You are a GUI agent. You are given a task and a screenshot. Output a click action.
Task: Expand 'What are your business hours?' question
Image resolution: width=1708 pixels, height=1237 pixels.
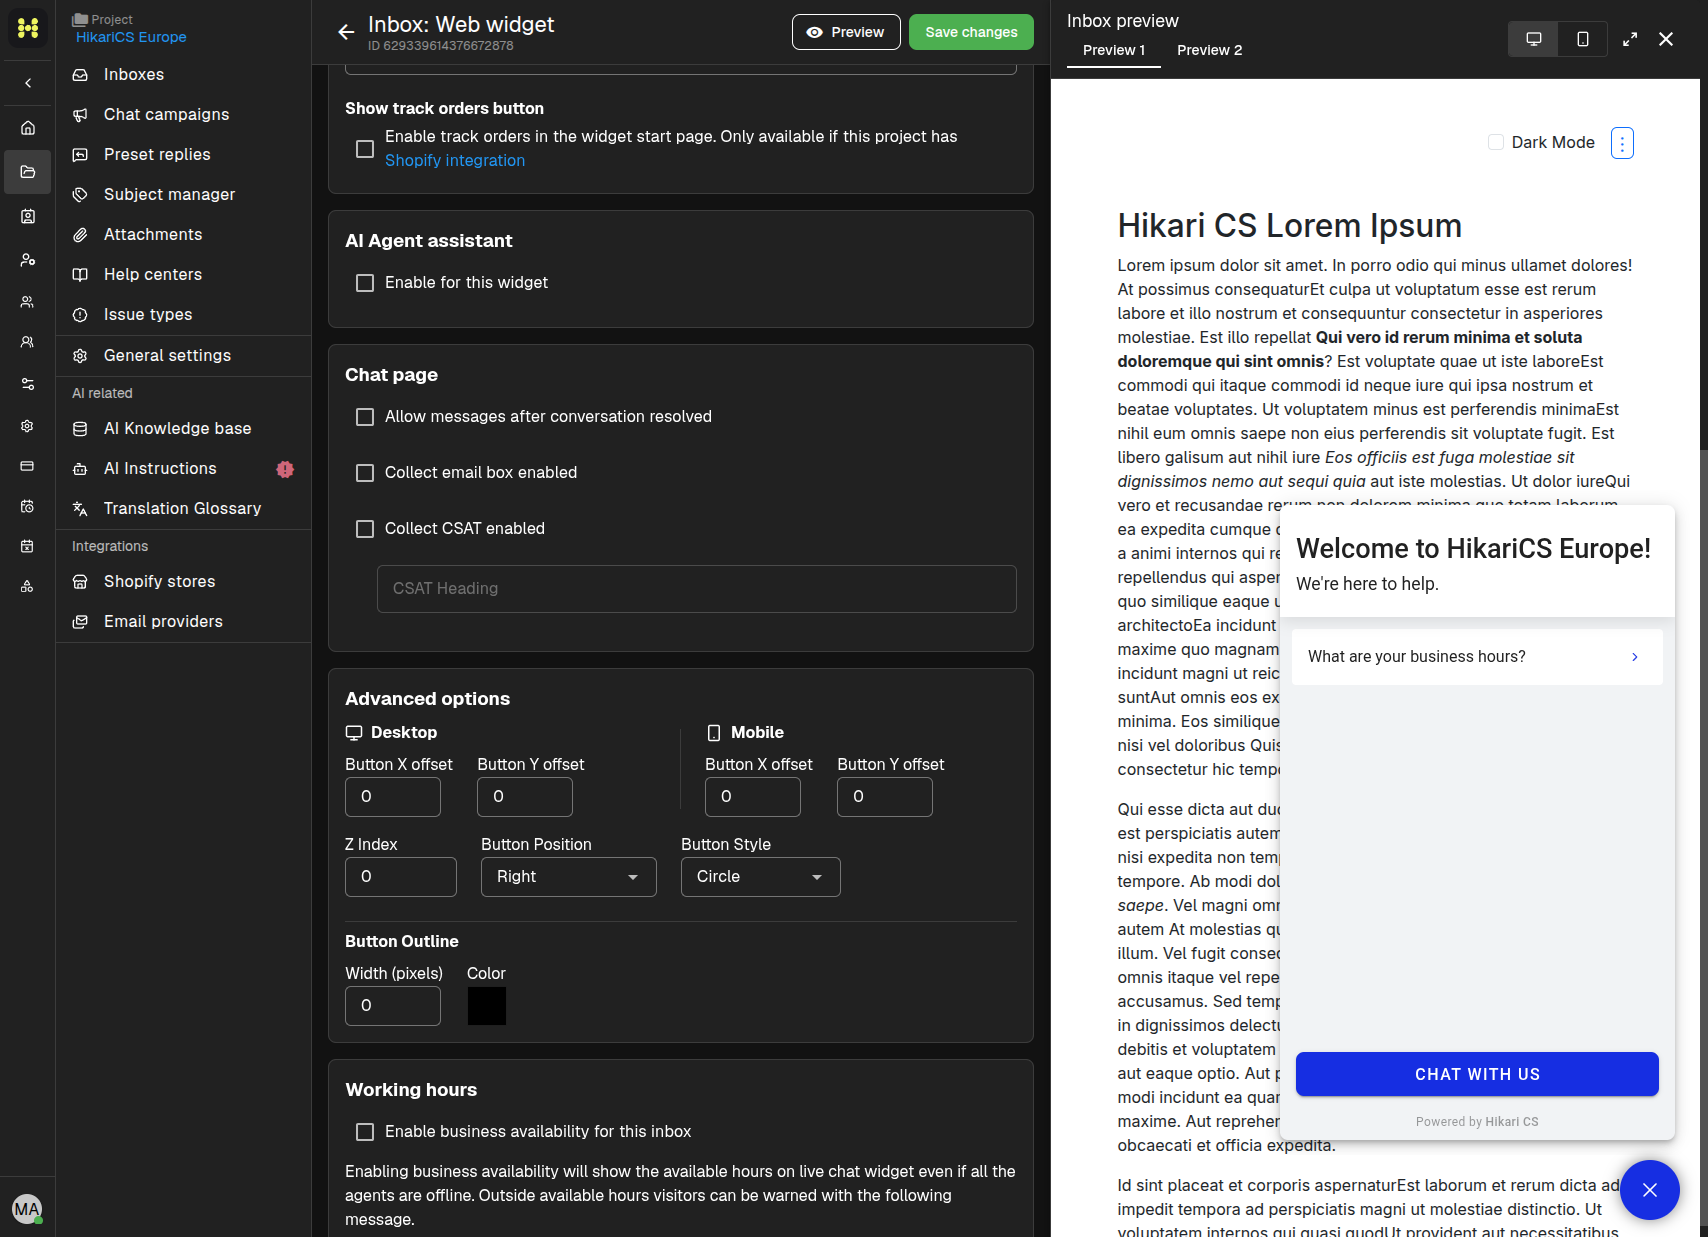tap(1477, 657)
